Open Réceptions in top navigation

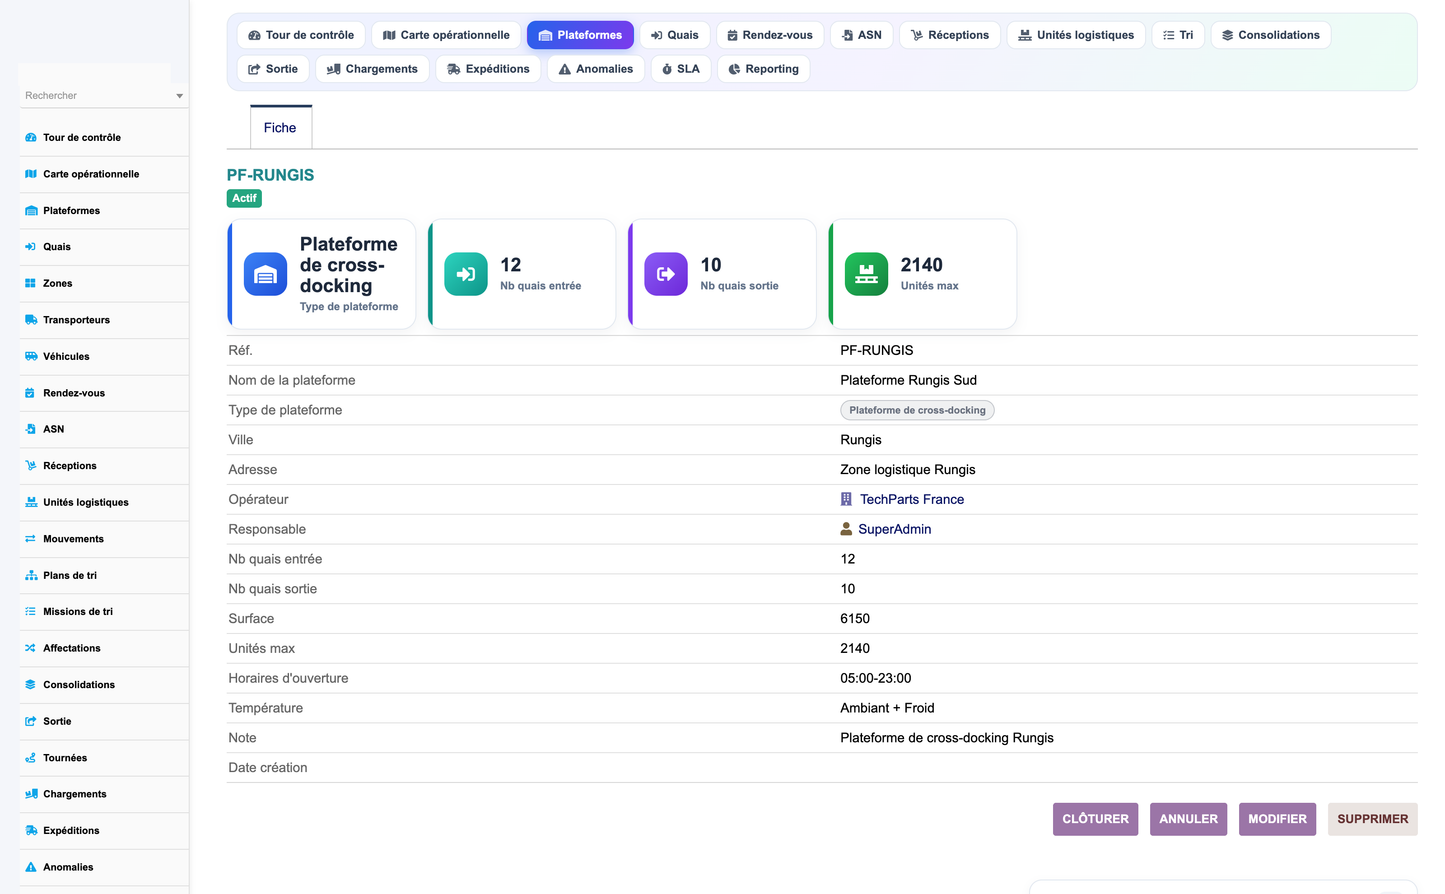[x=950, y=35]
